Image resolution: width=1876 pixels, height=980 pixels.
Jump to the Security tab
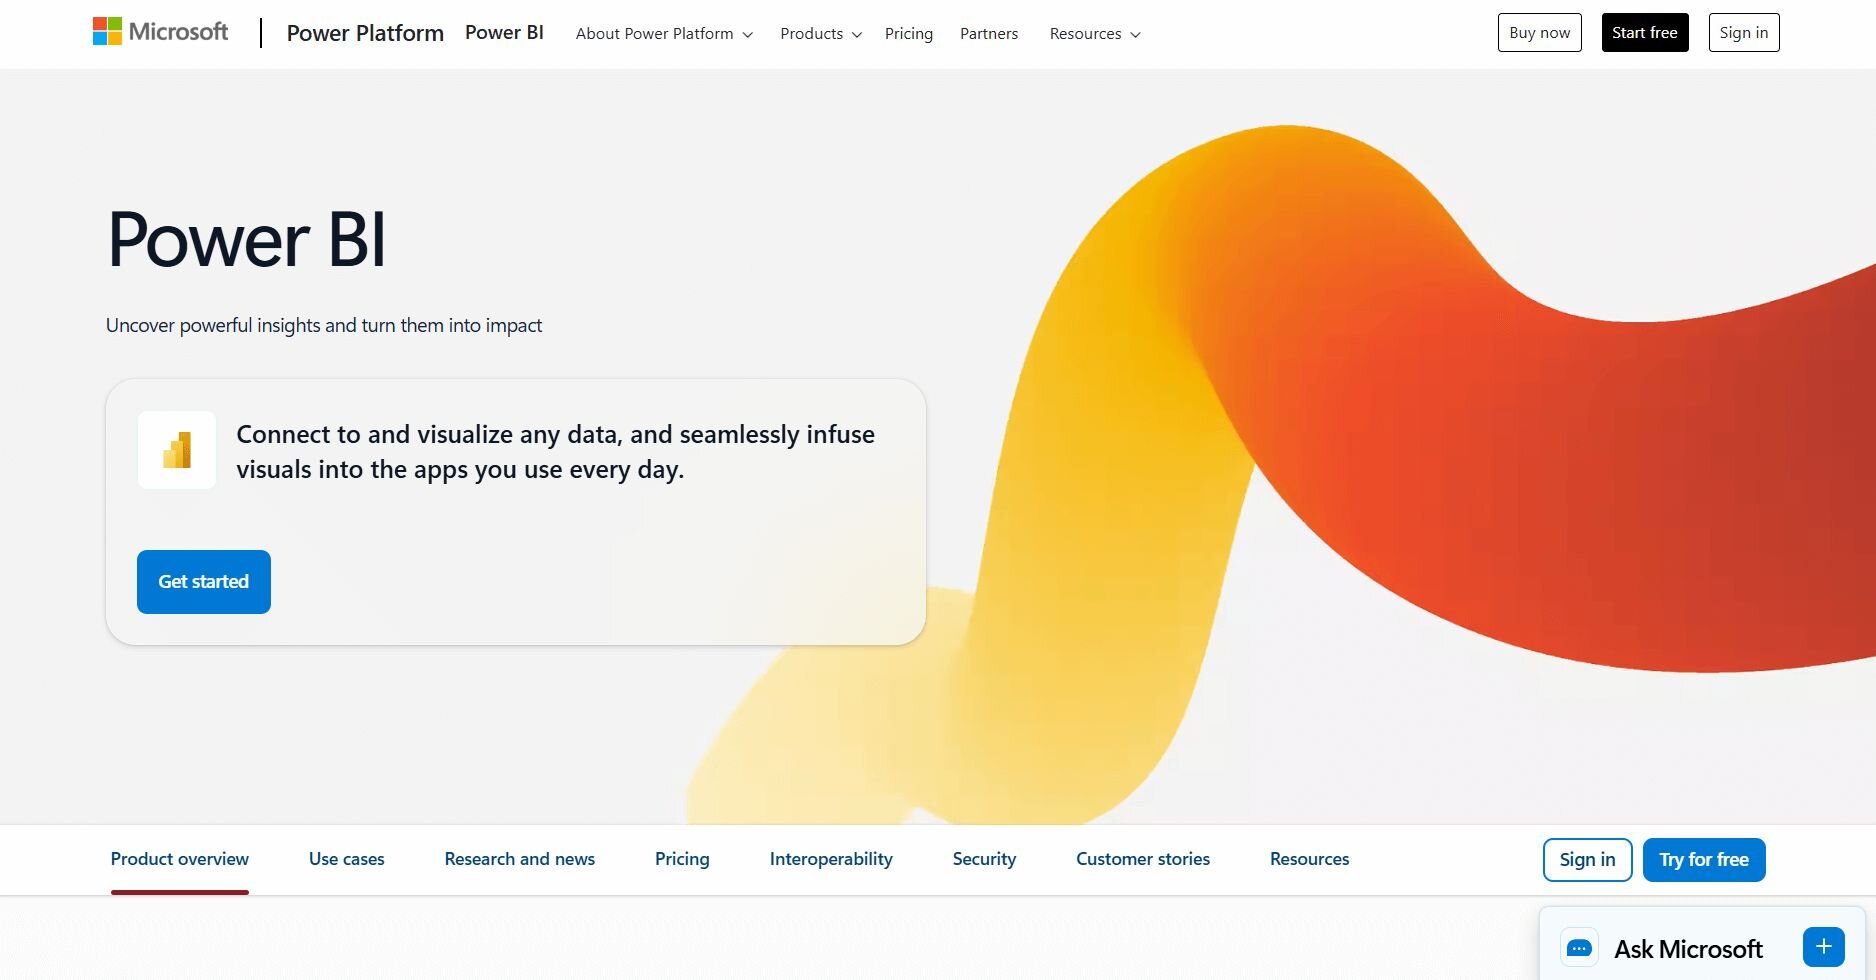click(x=984, y=859)
